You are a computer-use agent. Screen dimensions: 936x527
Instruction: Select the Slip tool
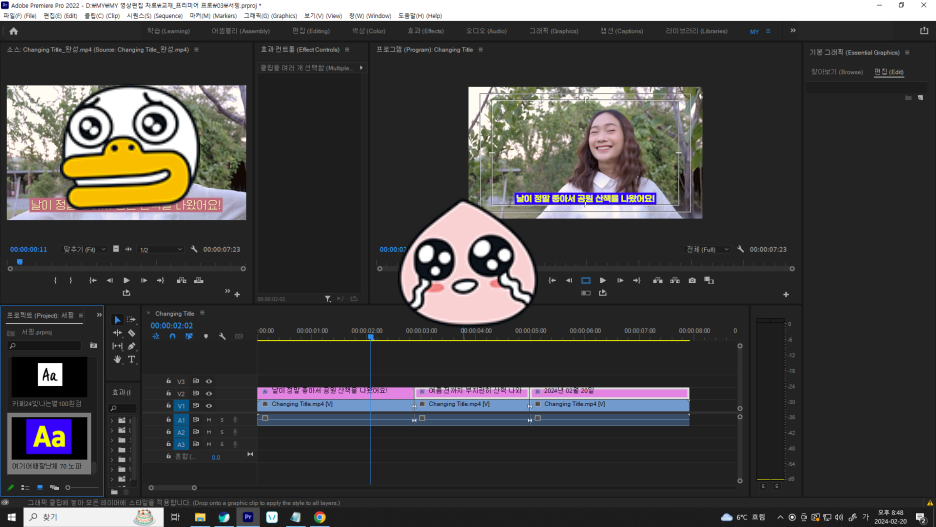tap(117, 346)
